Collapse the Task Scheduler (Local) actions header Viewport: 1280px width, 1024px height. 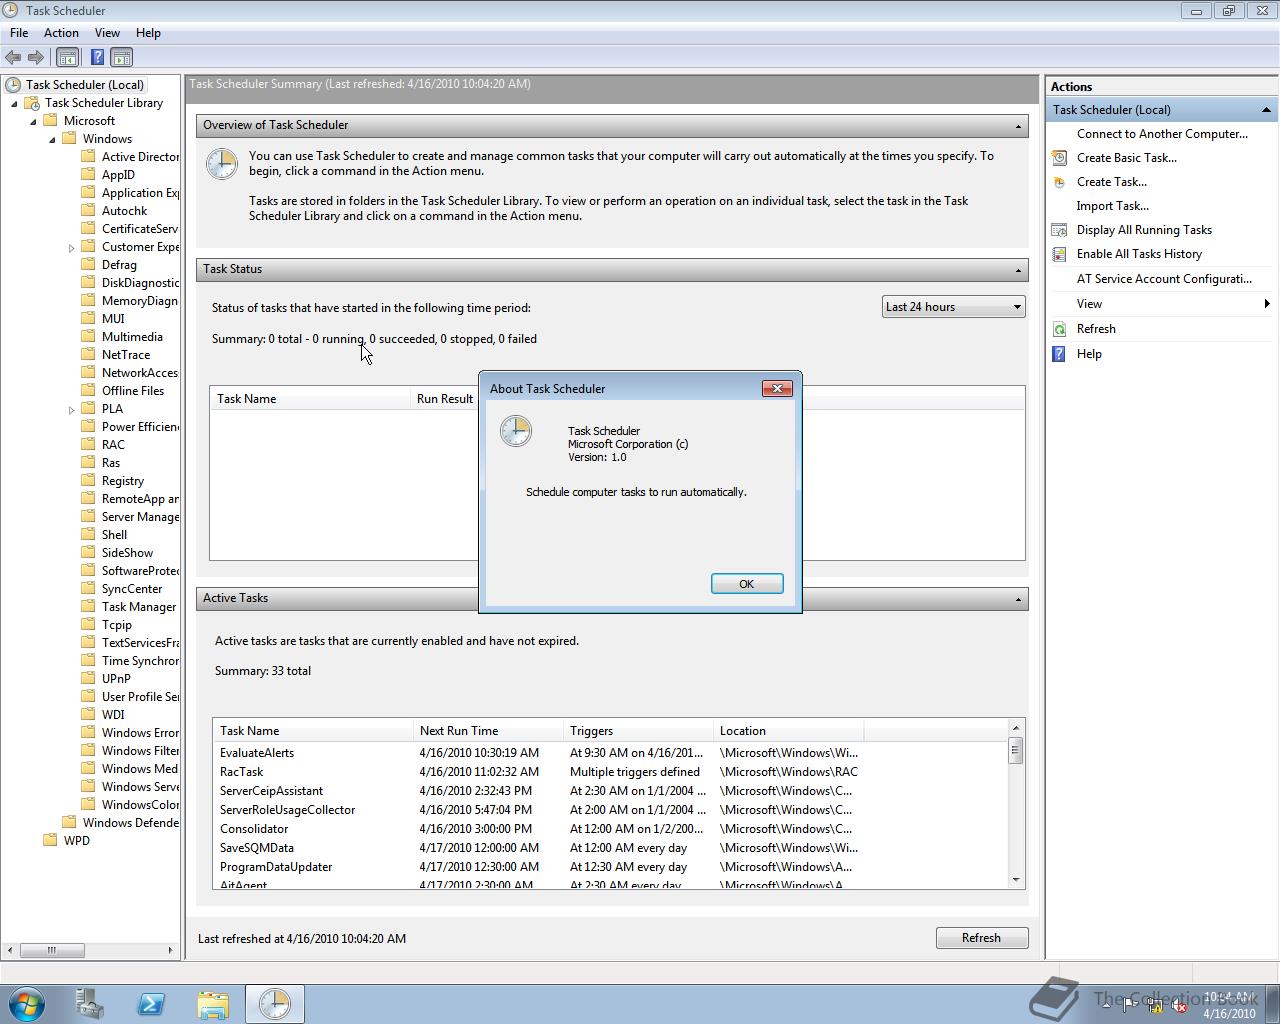[1266, 110]
